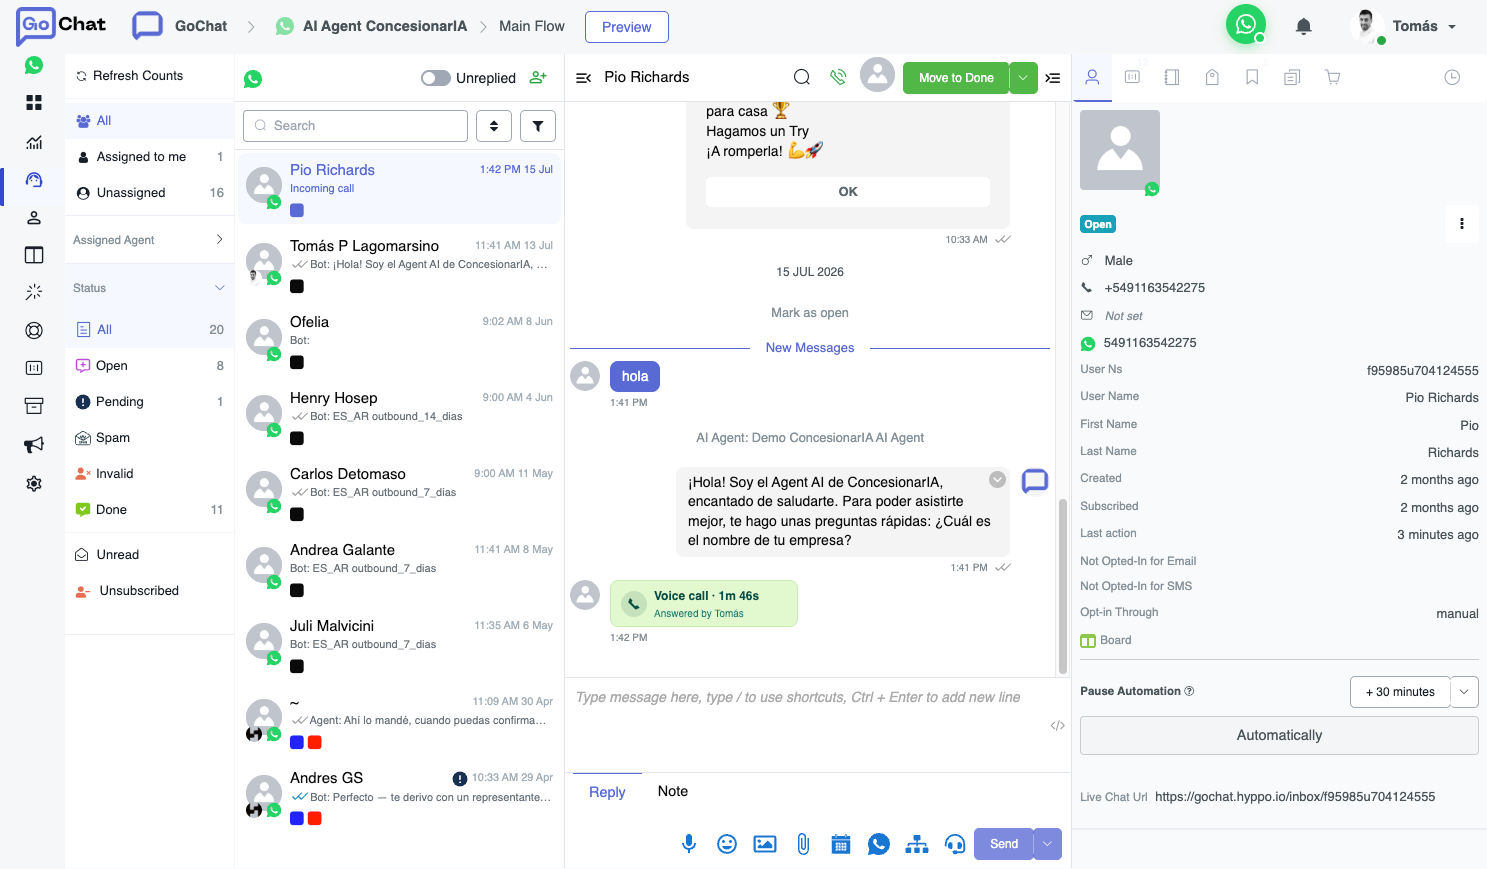Click the Preview button

click(627, 27)
